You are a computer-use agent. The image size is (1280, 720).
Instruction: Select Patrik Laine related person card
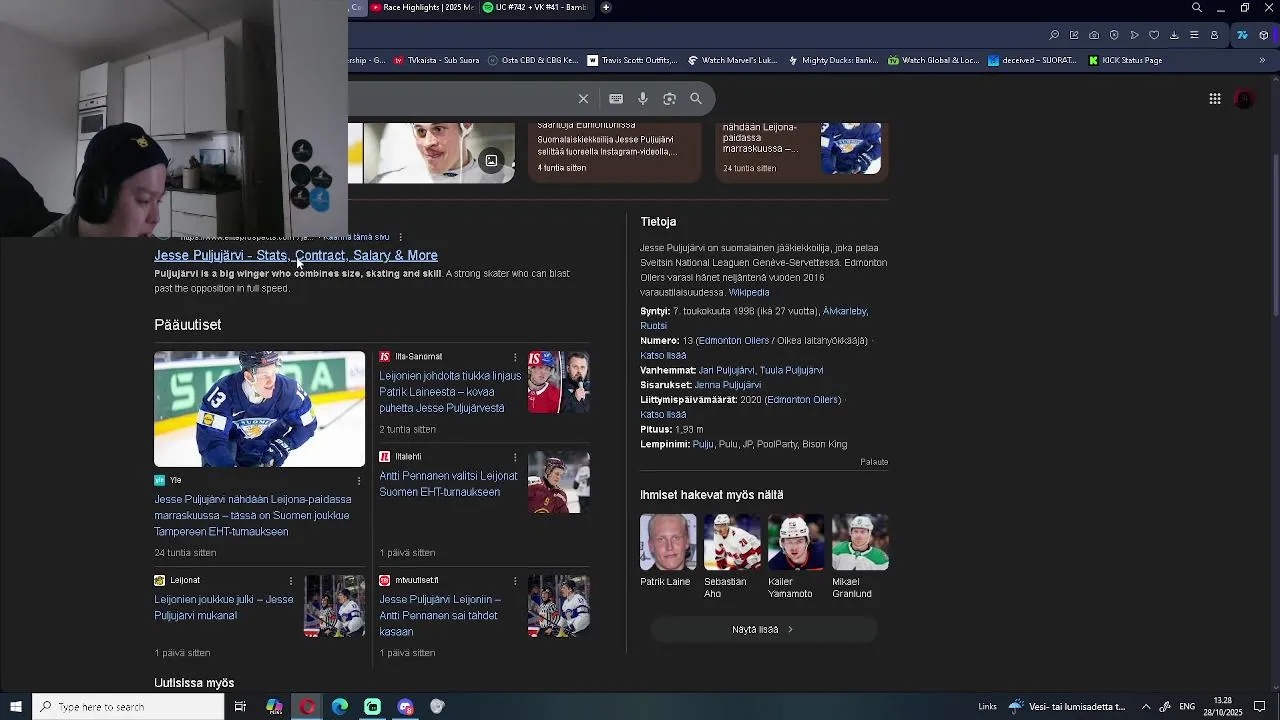point(667,550)
